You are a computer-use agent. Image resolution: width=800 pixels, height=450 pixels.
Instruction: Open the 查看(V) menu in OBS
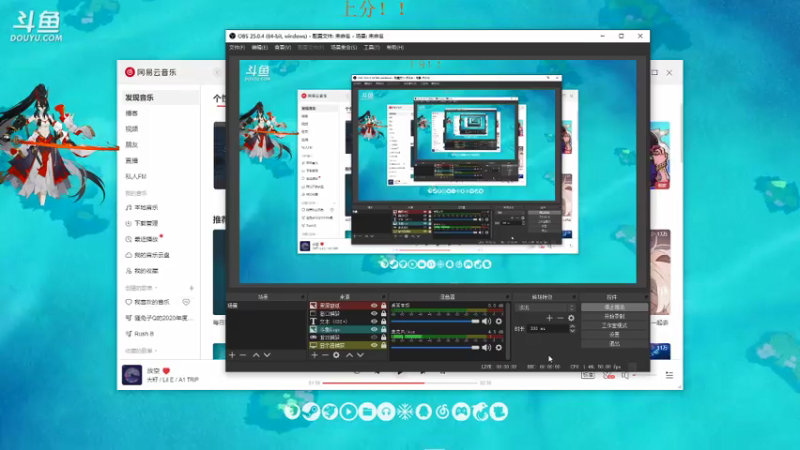tap(283, 47)
